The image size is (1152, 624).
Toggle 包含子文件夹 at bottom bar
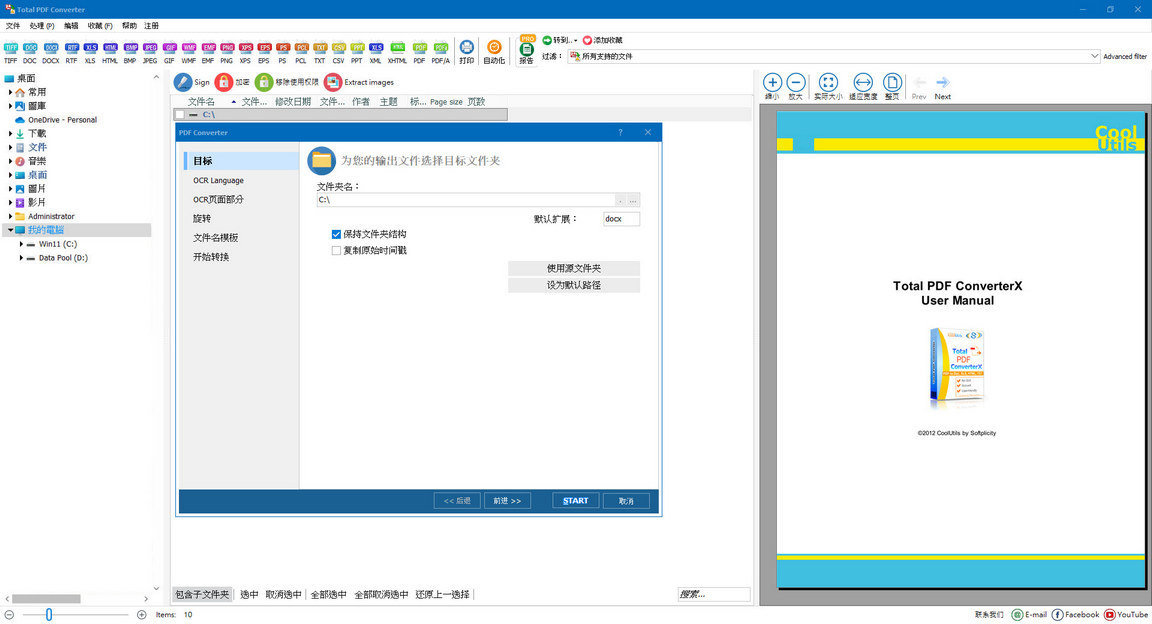(202, 595)
